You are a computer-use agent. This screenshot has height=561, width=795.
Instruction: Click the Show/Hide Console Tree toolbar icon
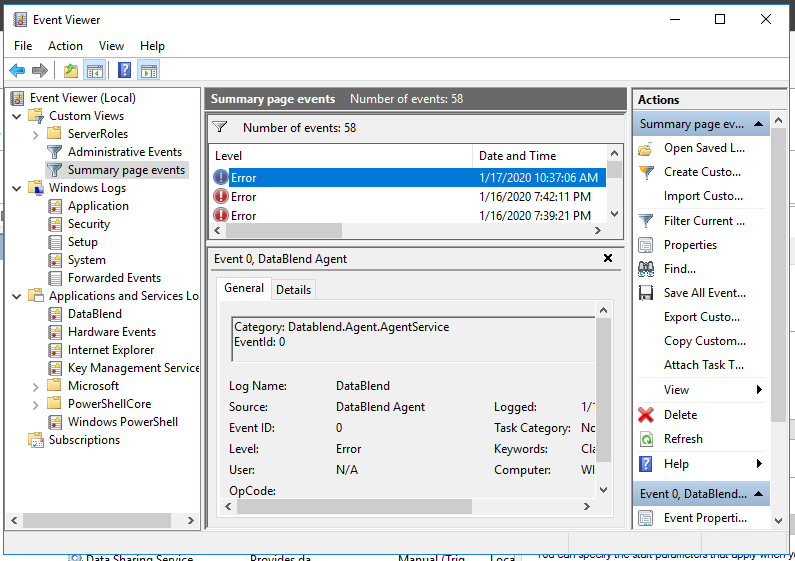tap(95, 71)
